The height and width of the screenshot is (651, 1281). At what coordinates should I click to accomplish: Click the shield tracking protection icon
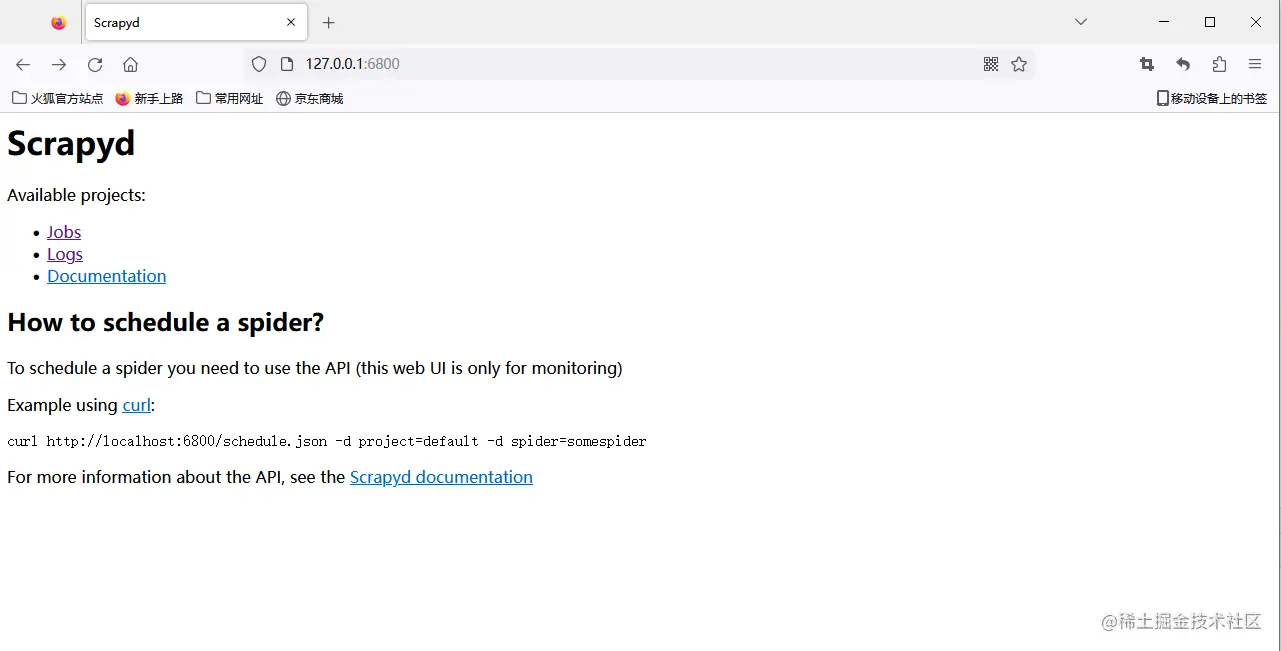pyautogui.click(x=259, y=64)
